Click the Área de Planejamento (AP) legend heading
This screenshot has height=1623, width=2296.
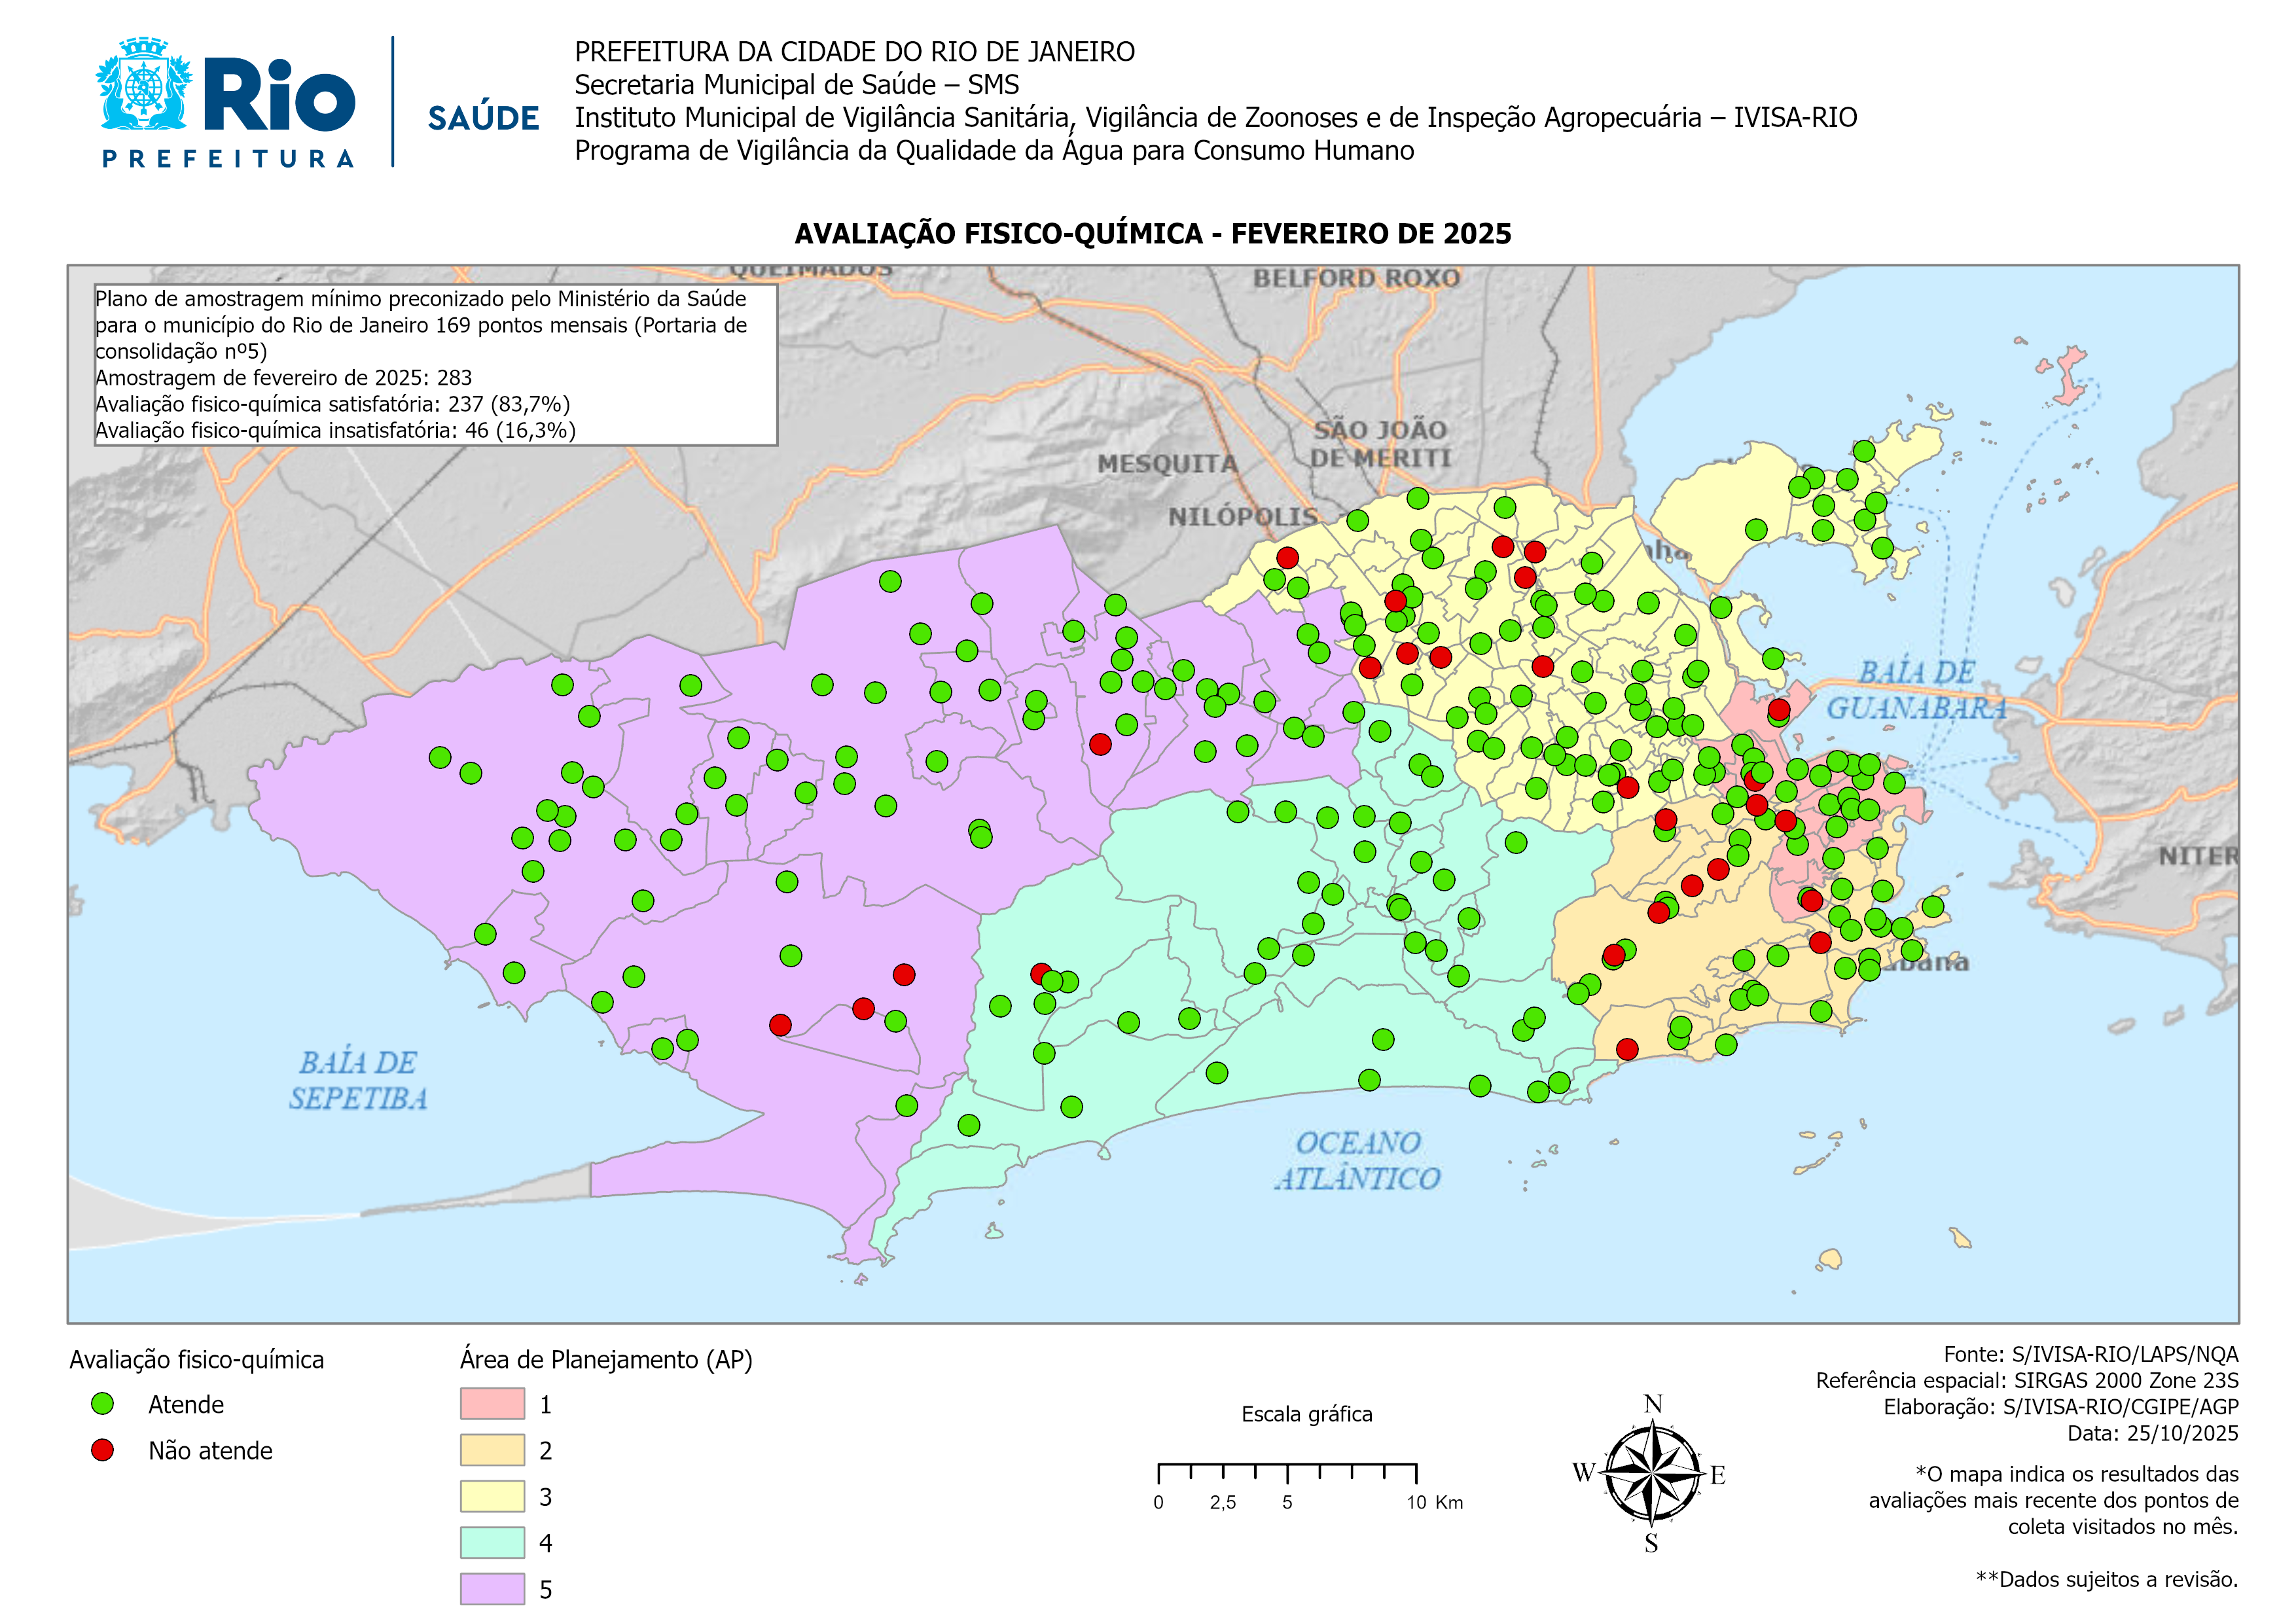point(606,1359)
